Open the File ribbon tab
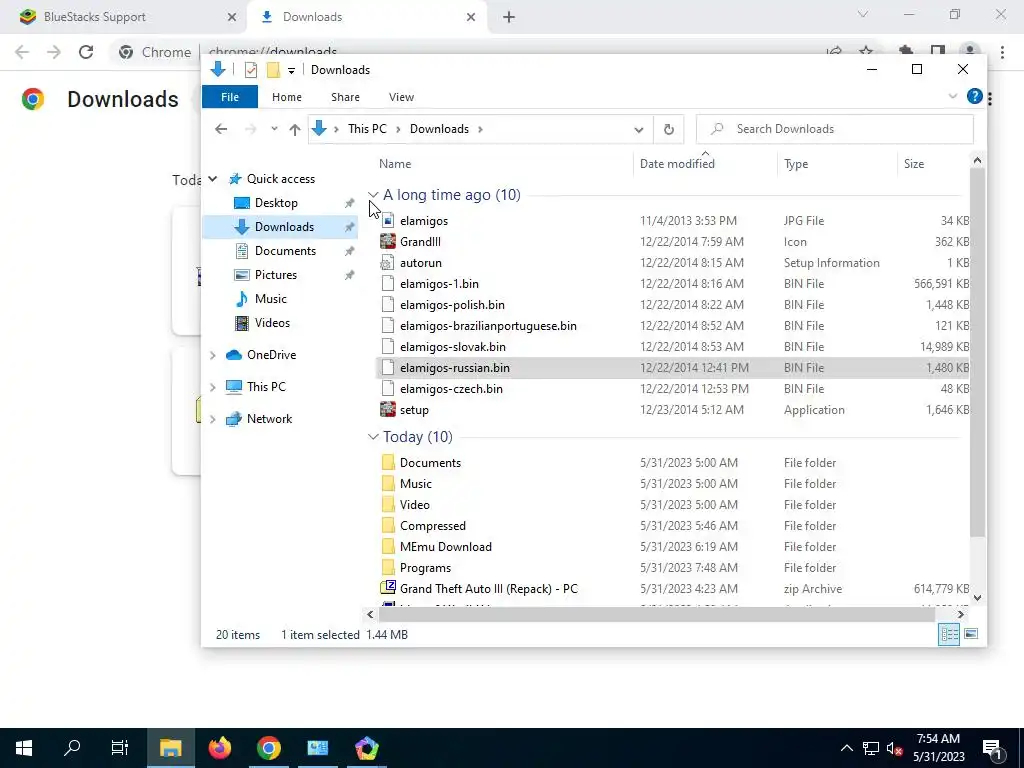 coord(230,97)
